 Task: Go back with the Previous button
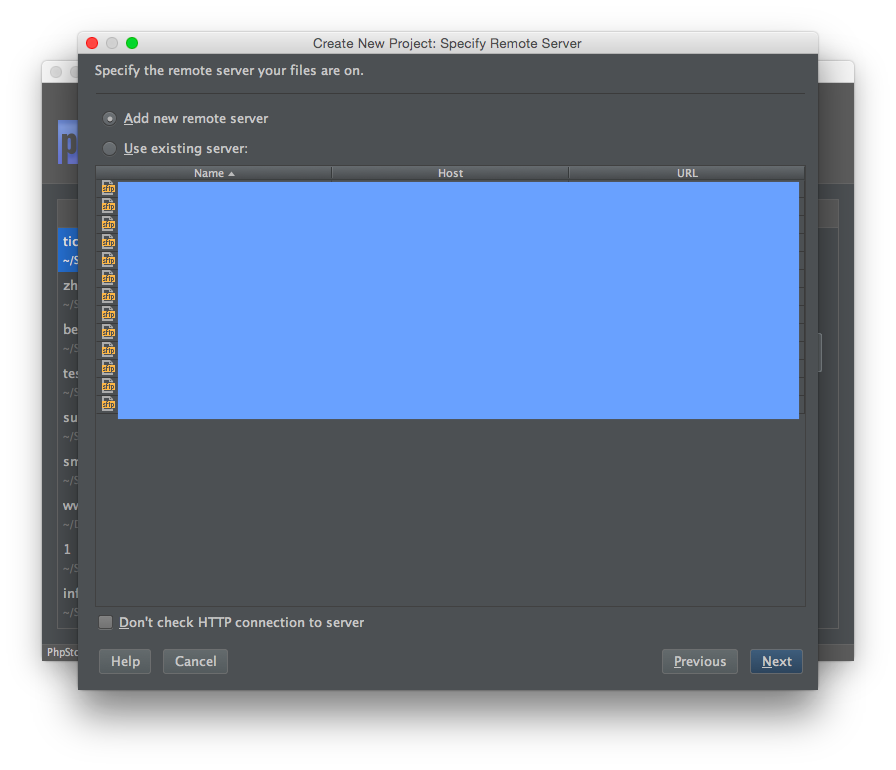coord(700,661)
